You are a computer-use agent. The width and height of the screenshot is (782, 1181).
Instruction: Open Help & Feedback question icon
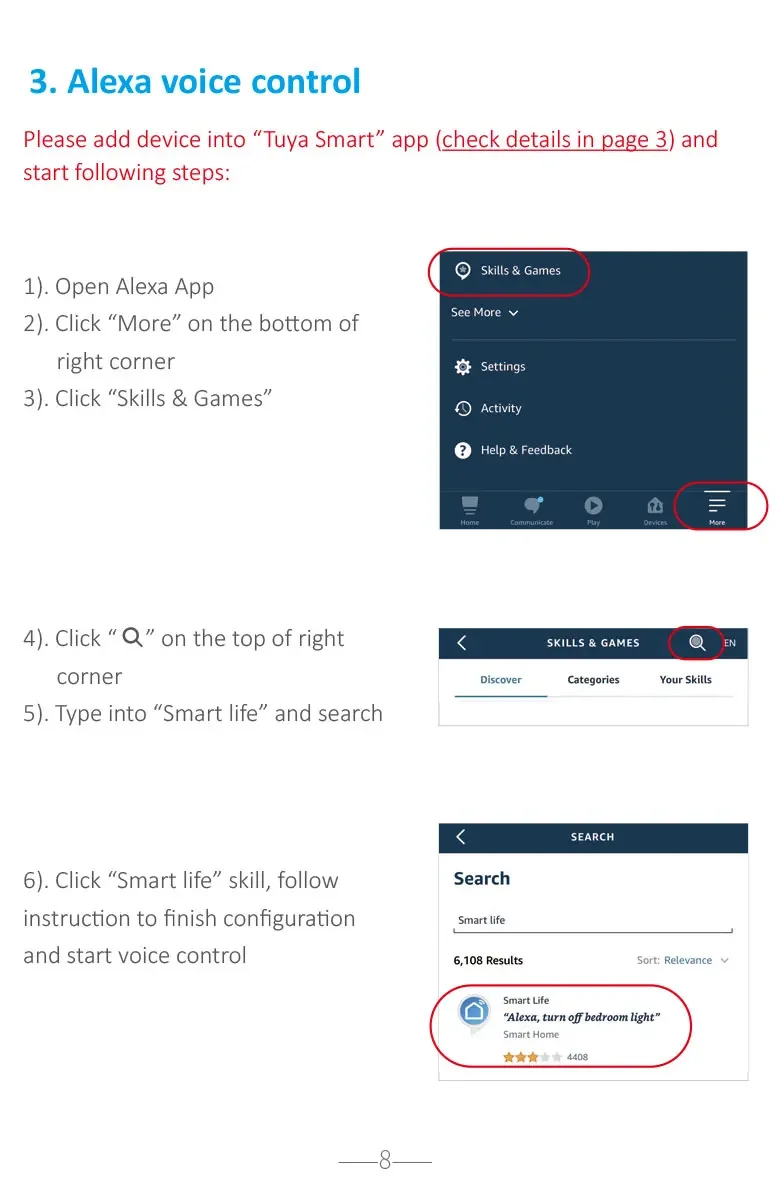tap(463, 450)
